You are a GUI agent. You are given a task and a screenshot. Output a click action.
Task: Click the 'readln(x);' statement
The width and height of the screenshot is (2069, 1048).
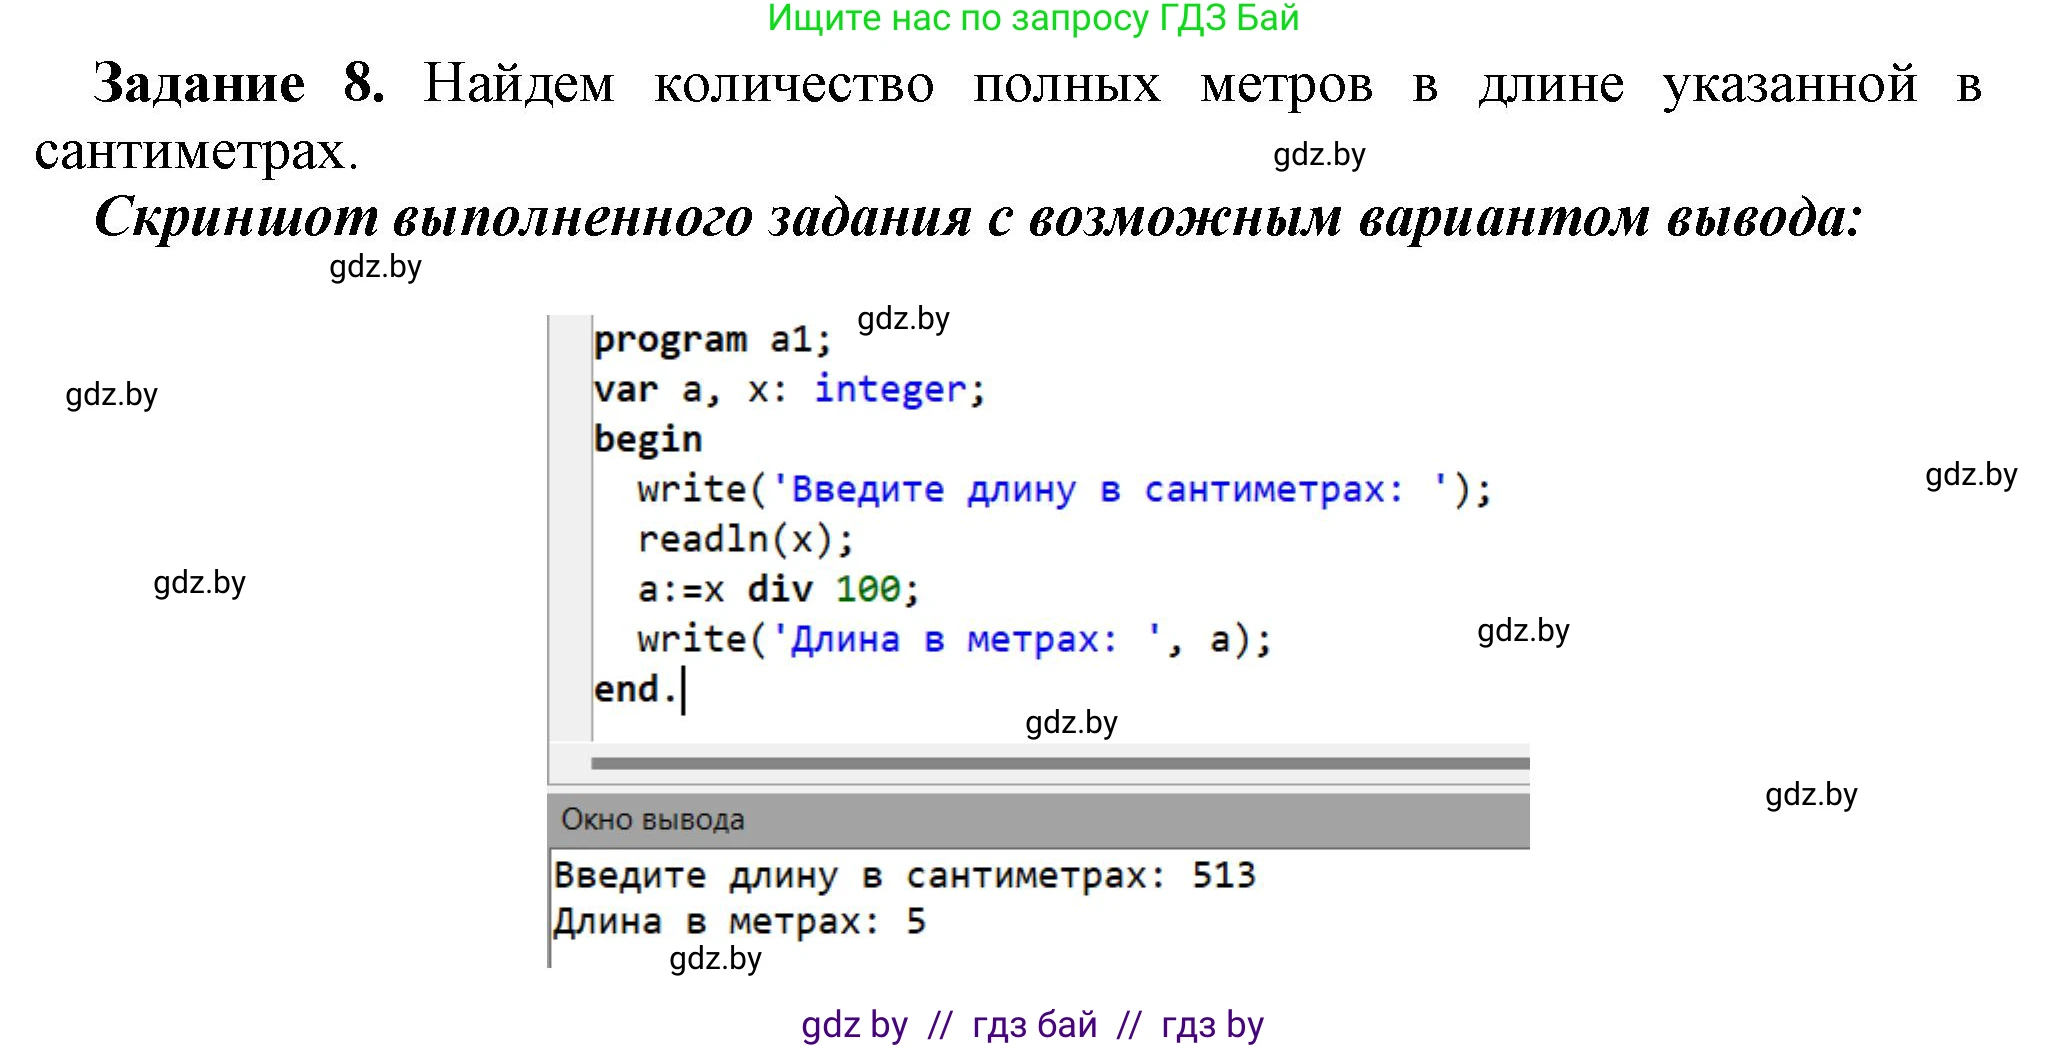(745, 540)
